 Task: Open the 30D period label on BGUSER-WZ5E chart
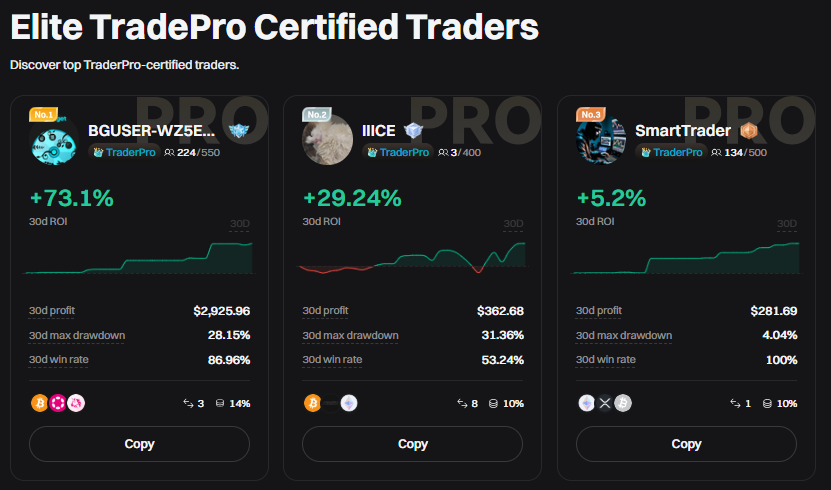click(239, 224)
